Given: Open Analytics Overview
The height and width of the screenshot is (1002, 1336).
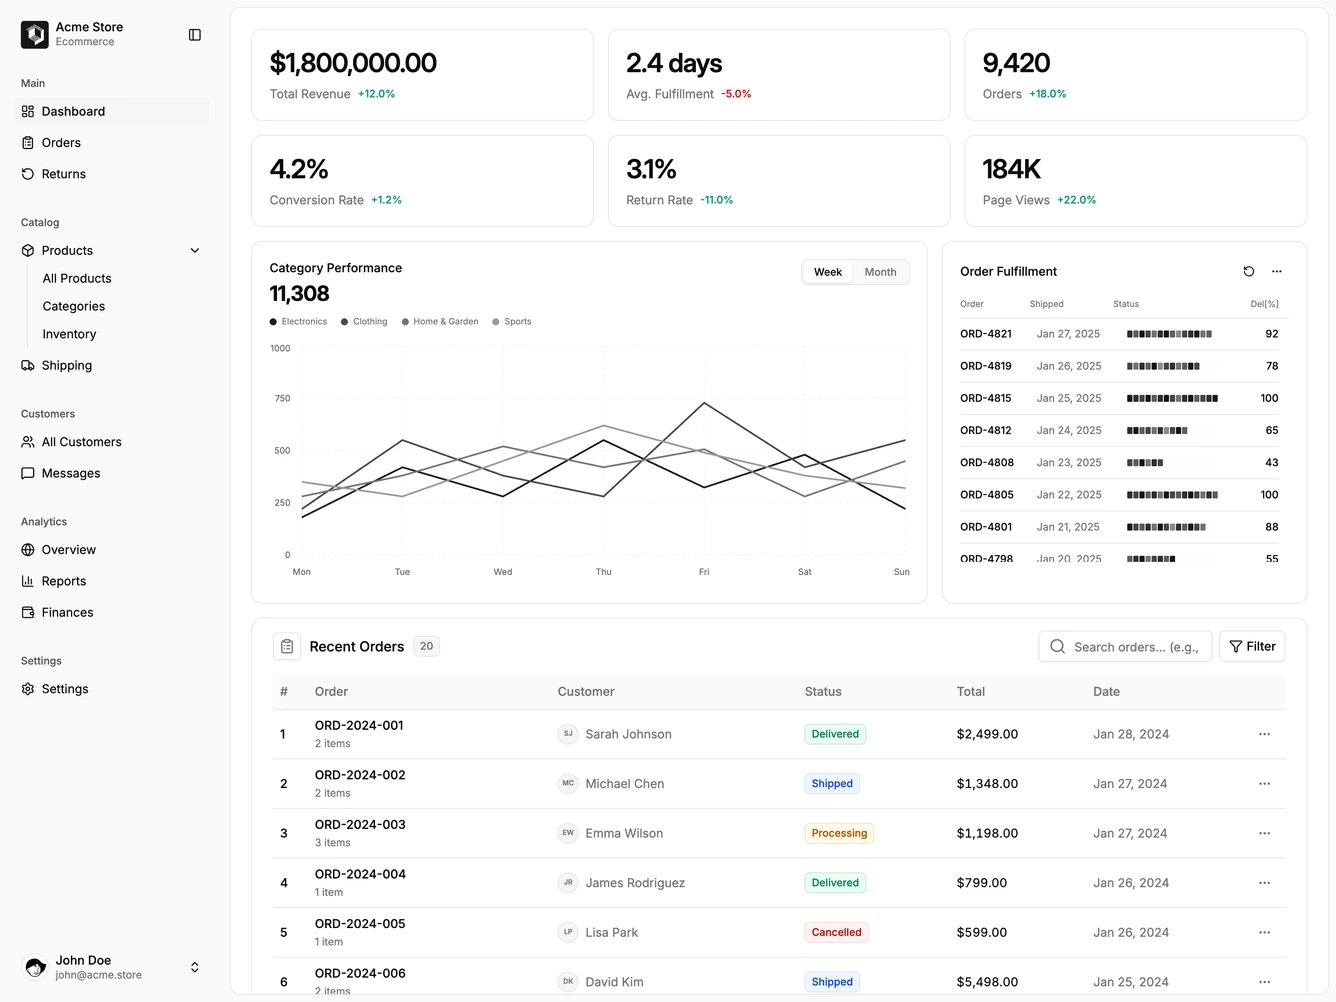Looking at the screenshot, I should (x=111, y=550).
